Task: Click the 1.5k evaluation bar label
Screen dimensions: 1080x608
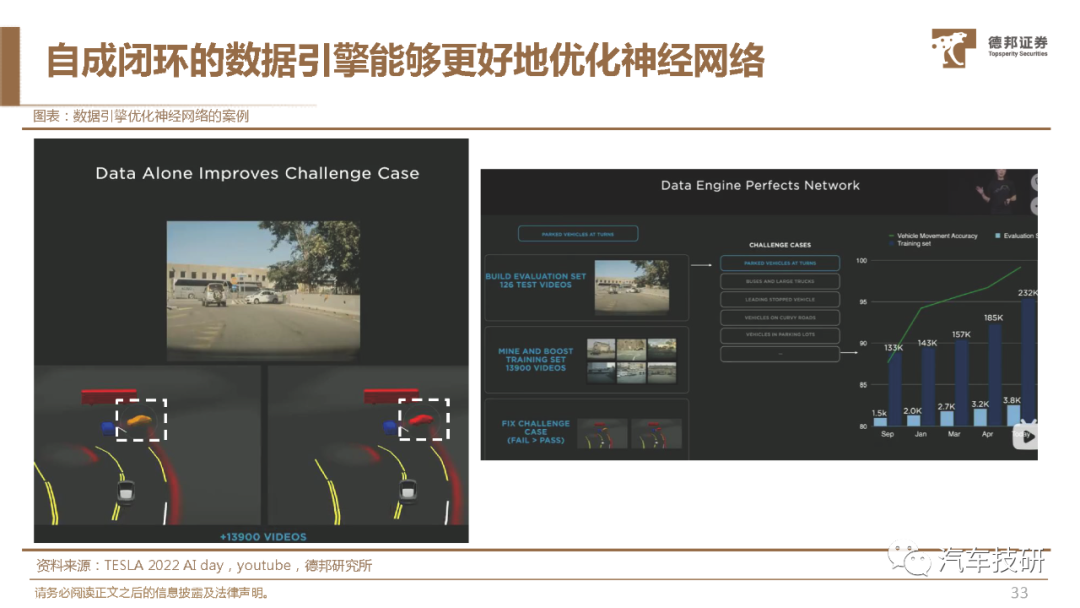Action: (879, 413)
